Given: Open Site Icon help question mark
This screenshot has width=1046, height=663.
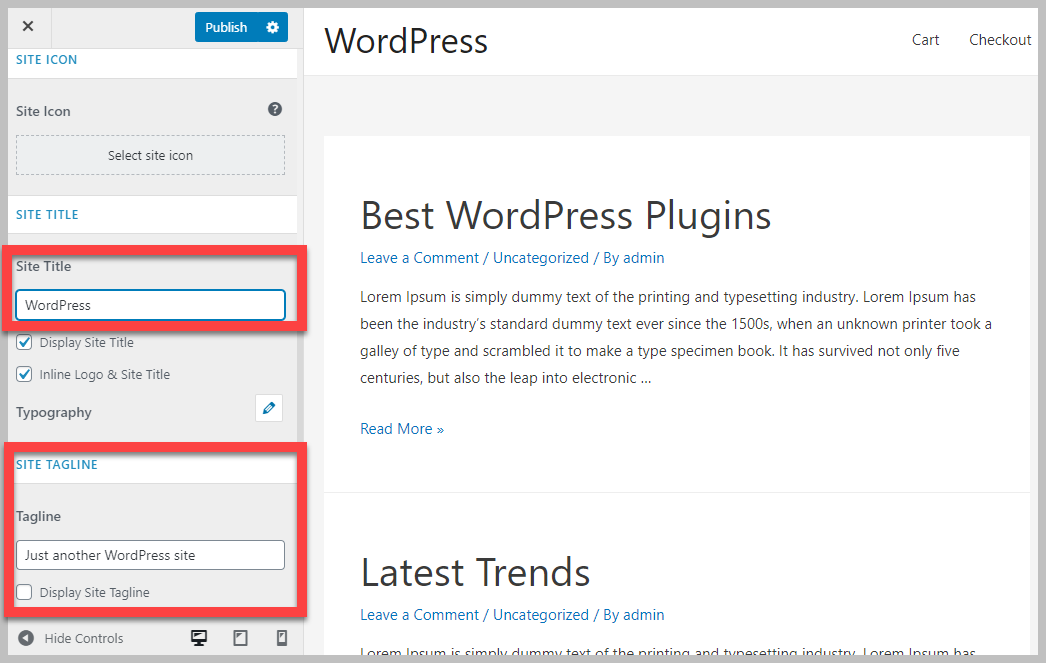Looking at the screenshot, I should tap(275, 109).
